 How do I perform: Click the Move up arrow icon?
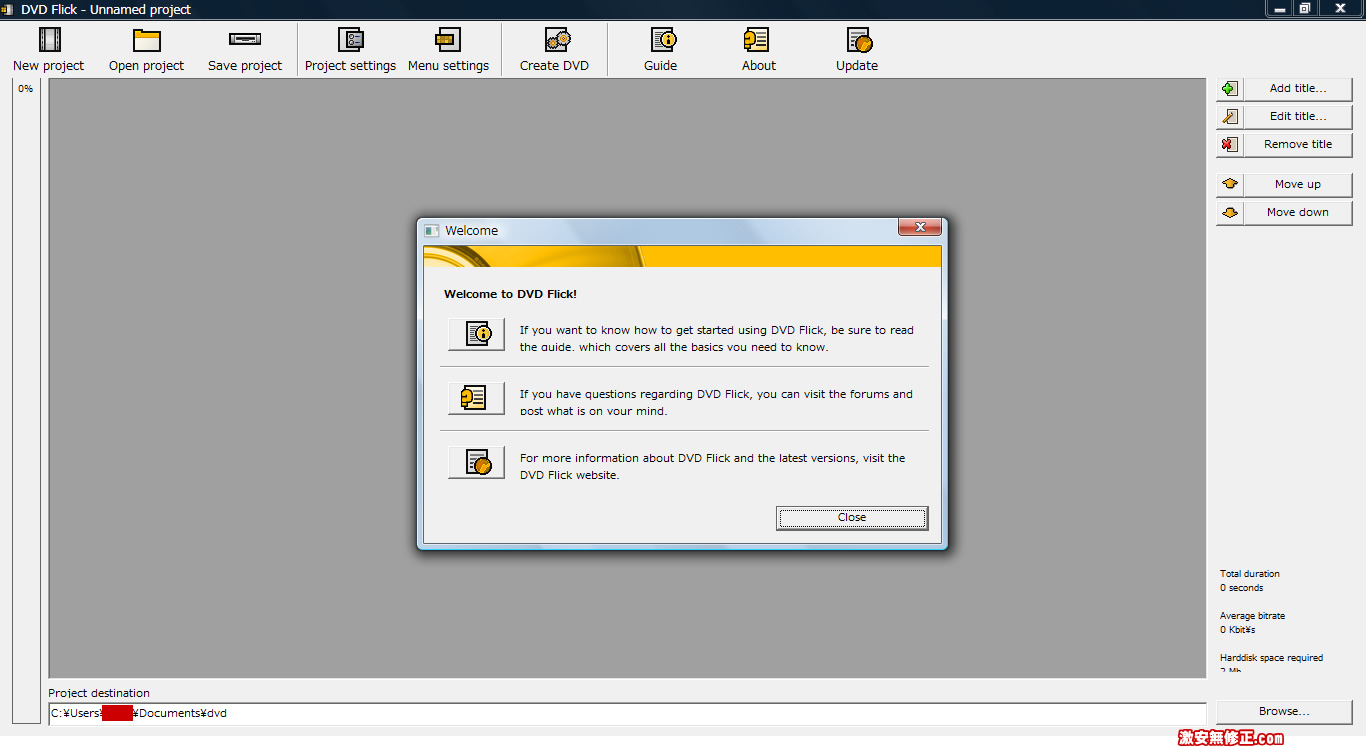tap(1230, 185)
